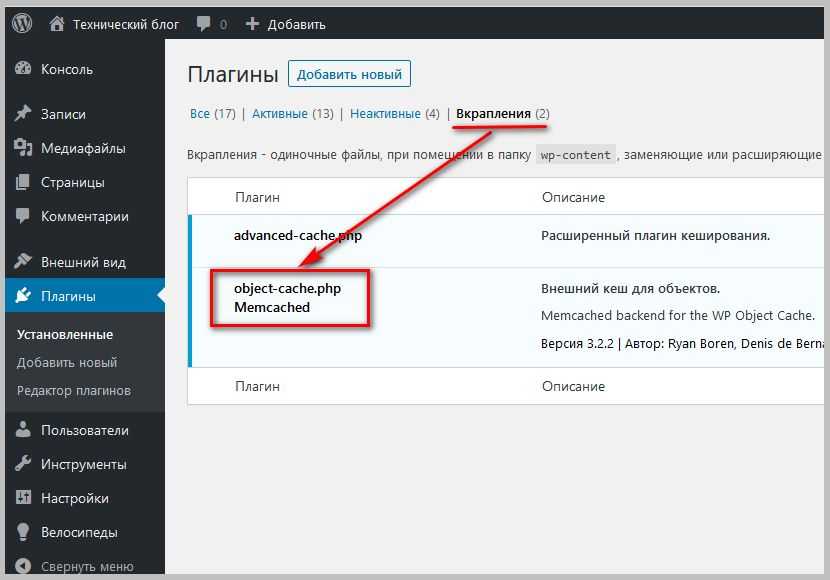Click the Плагины plug icon in sidebar
Image resolution: width=830 pixels, height=580 pixels.
23,295
